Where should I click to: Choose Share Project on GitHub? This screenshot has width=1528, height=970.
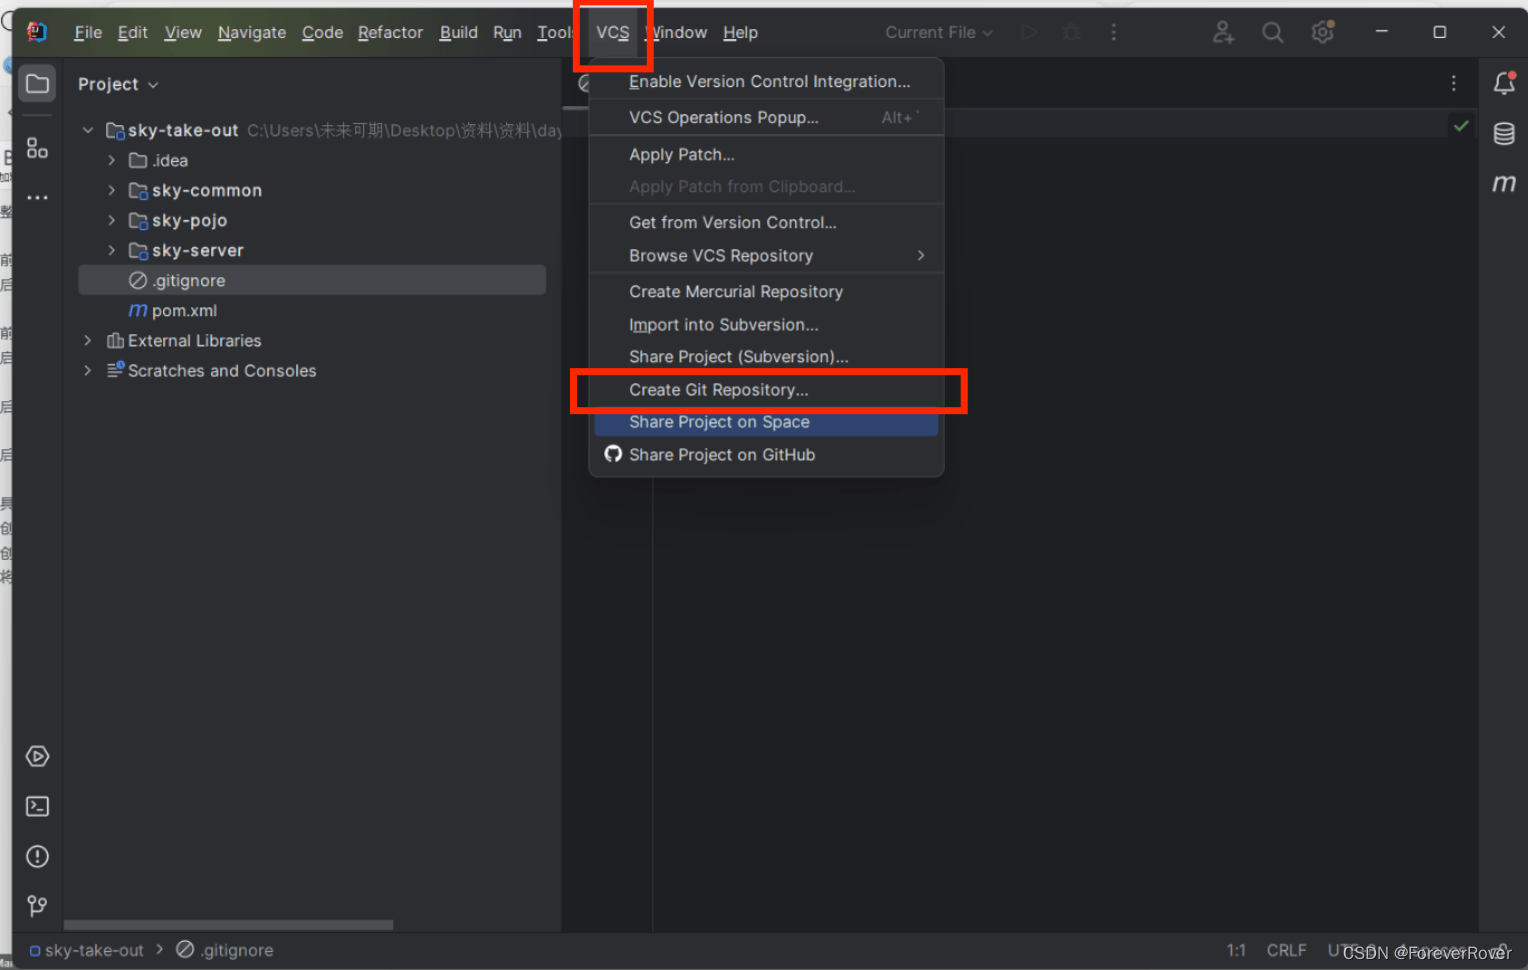(766, 455)
